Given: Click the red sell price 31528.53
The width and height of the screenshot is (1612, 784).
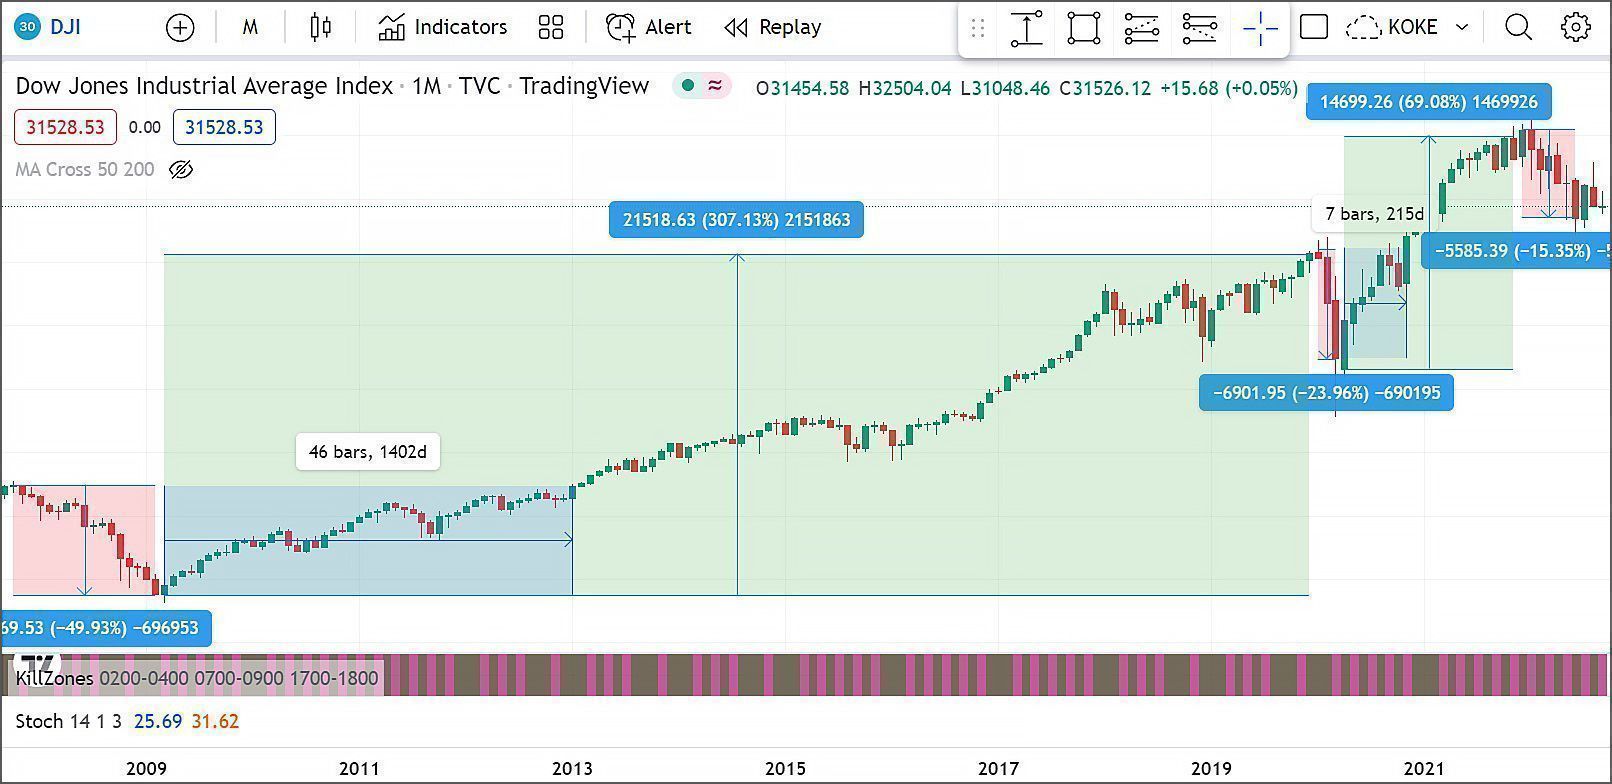Looking at the screenshot, I should pos(65,127).
